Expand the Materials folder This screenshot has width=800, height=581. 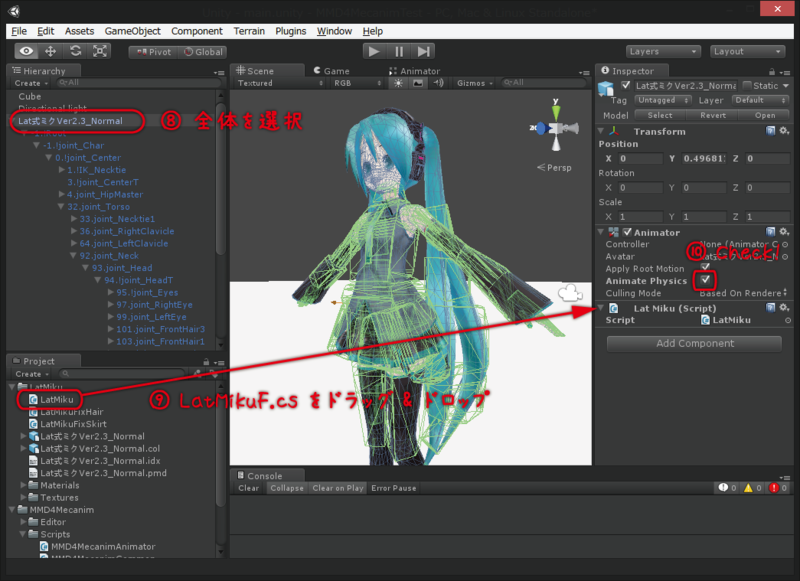click(23, 485)
